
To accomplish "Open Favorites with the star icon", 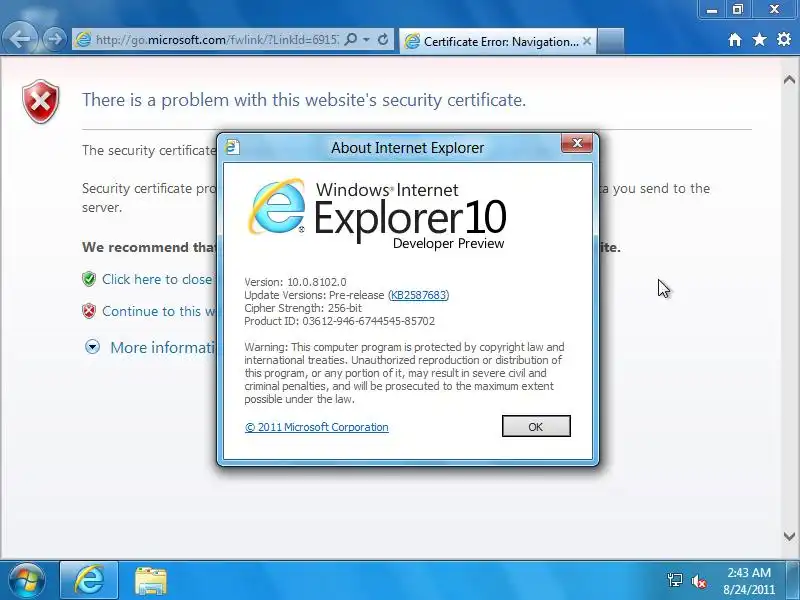I will coord(759,39).
